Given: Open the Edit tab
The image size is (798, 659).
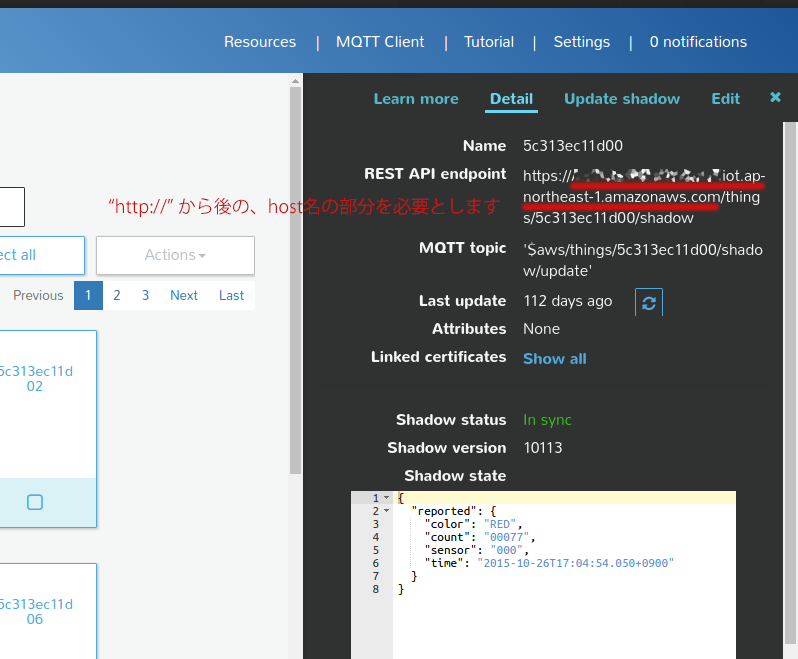Looking at the screenshot, I should coord(725,99).
